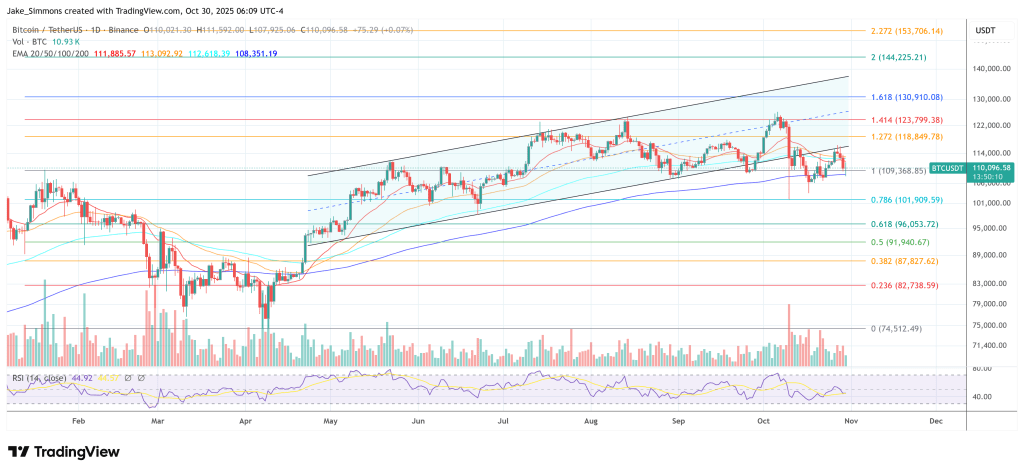Click the first RSI legend circle icon
1024x473 pixels.
click(x=127, y=379)
